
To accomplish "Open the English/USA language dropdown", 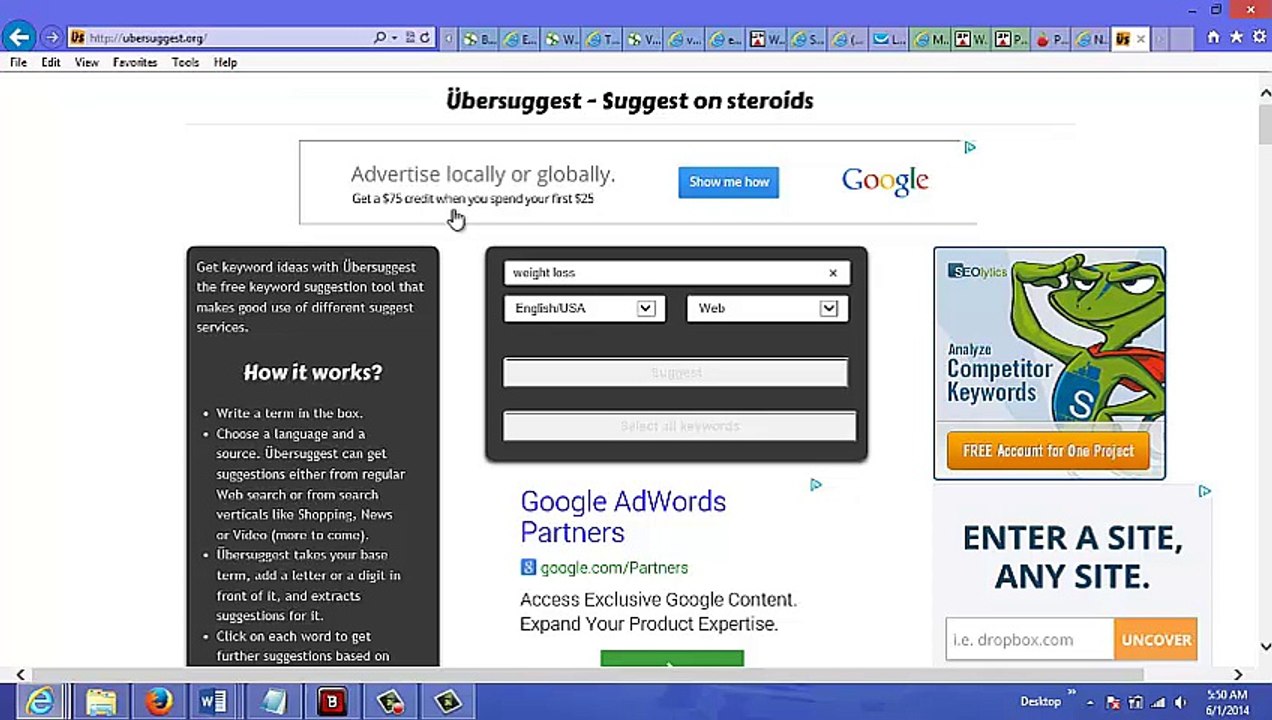I will tap(584, 309).
